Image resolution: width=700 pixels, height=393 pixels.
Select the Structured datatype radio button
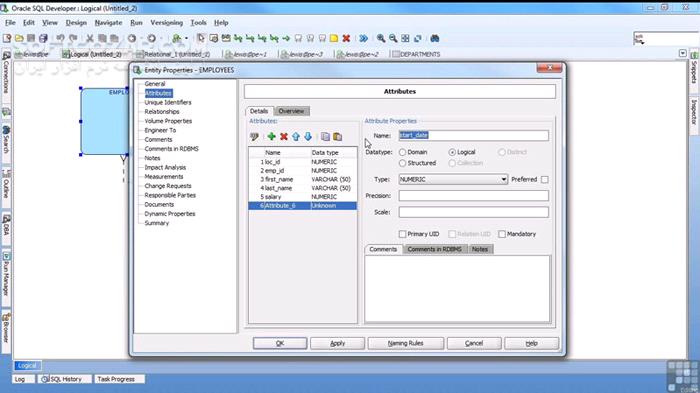pos(402,163)
